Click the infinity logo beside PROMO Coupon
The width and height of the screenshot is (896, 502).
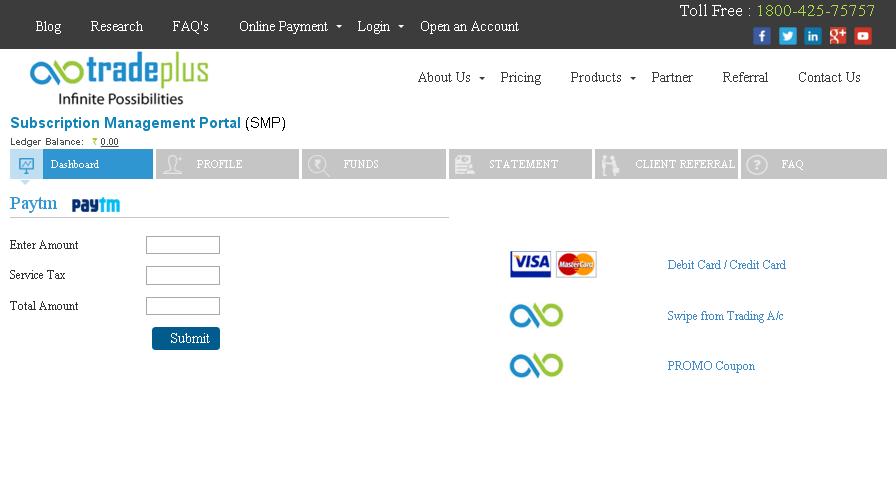(537, 366)
